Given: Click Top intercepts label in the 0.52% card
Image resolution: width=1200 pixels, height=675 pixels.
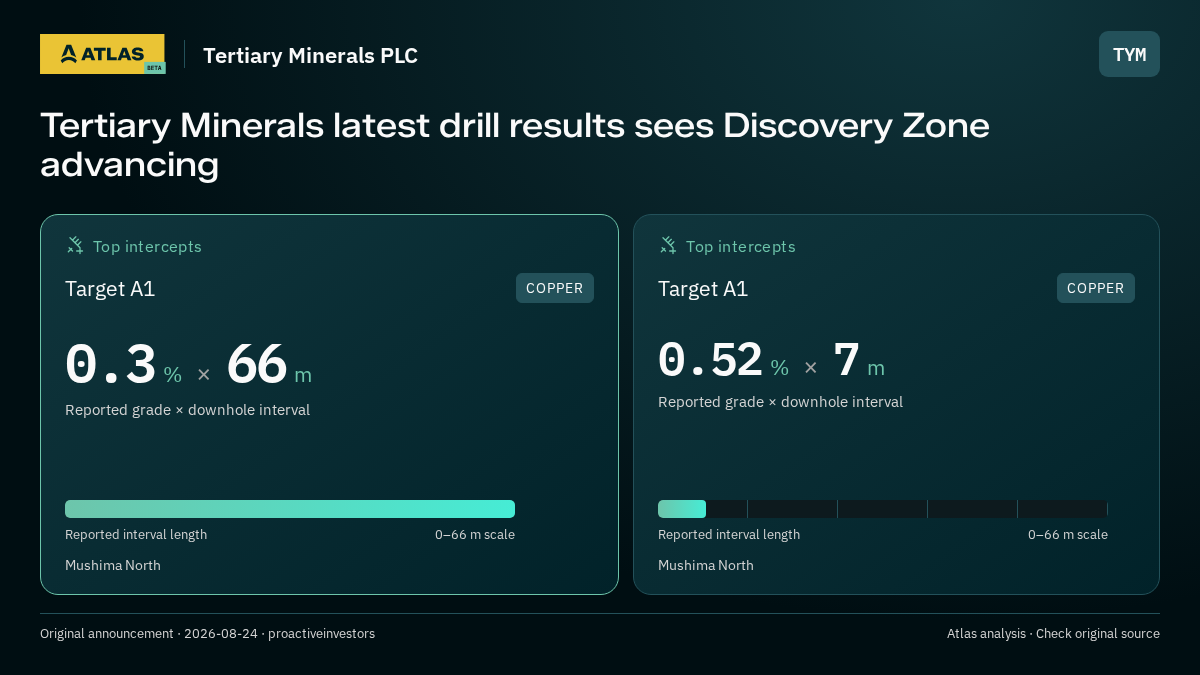Looking at the screenshot, I should tap(740, 246).
